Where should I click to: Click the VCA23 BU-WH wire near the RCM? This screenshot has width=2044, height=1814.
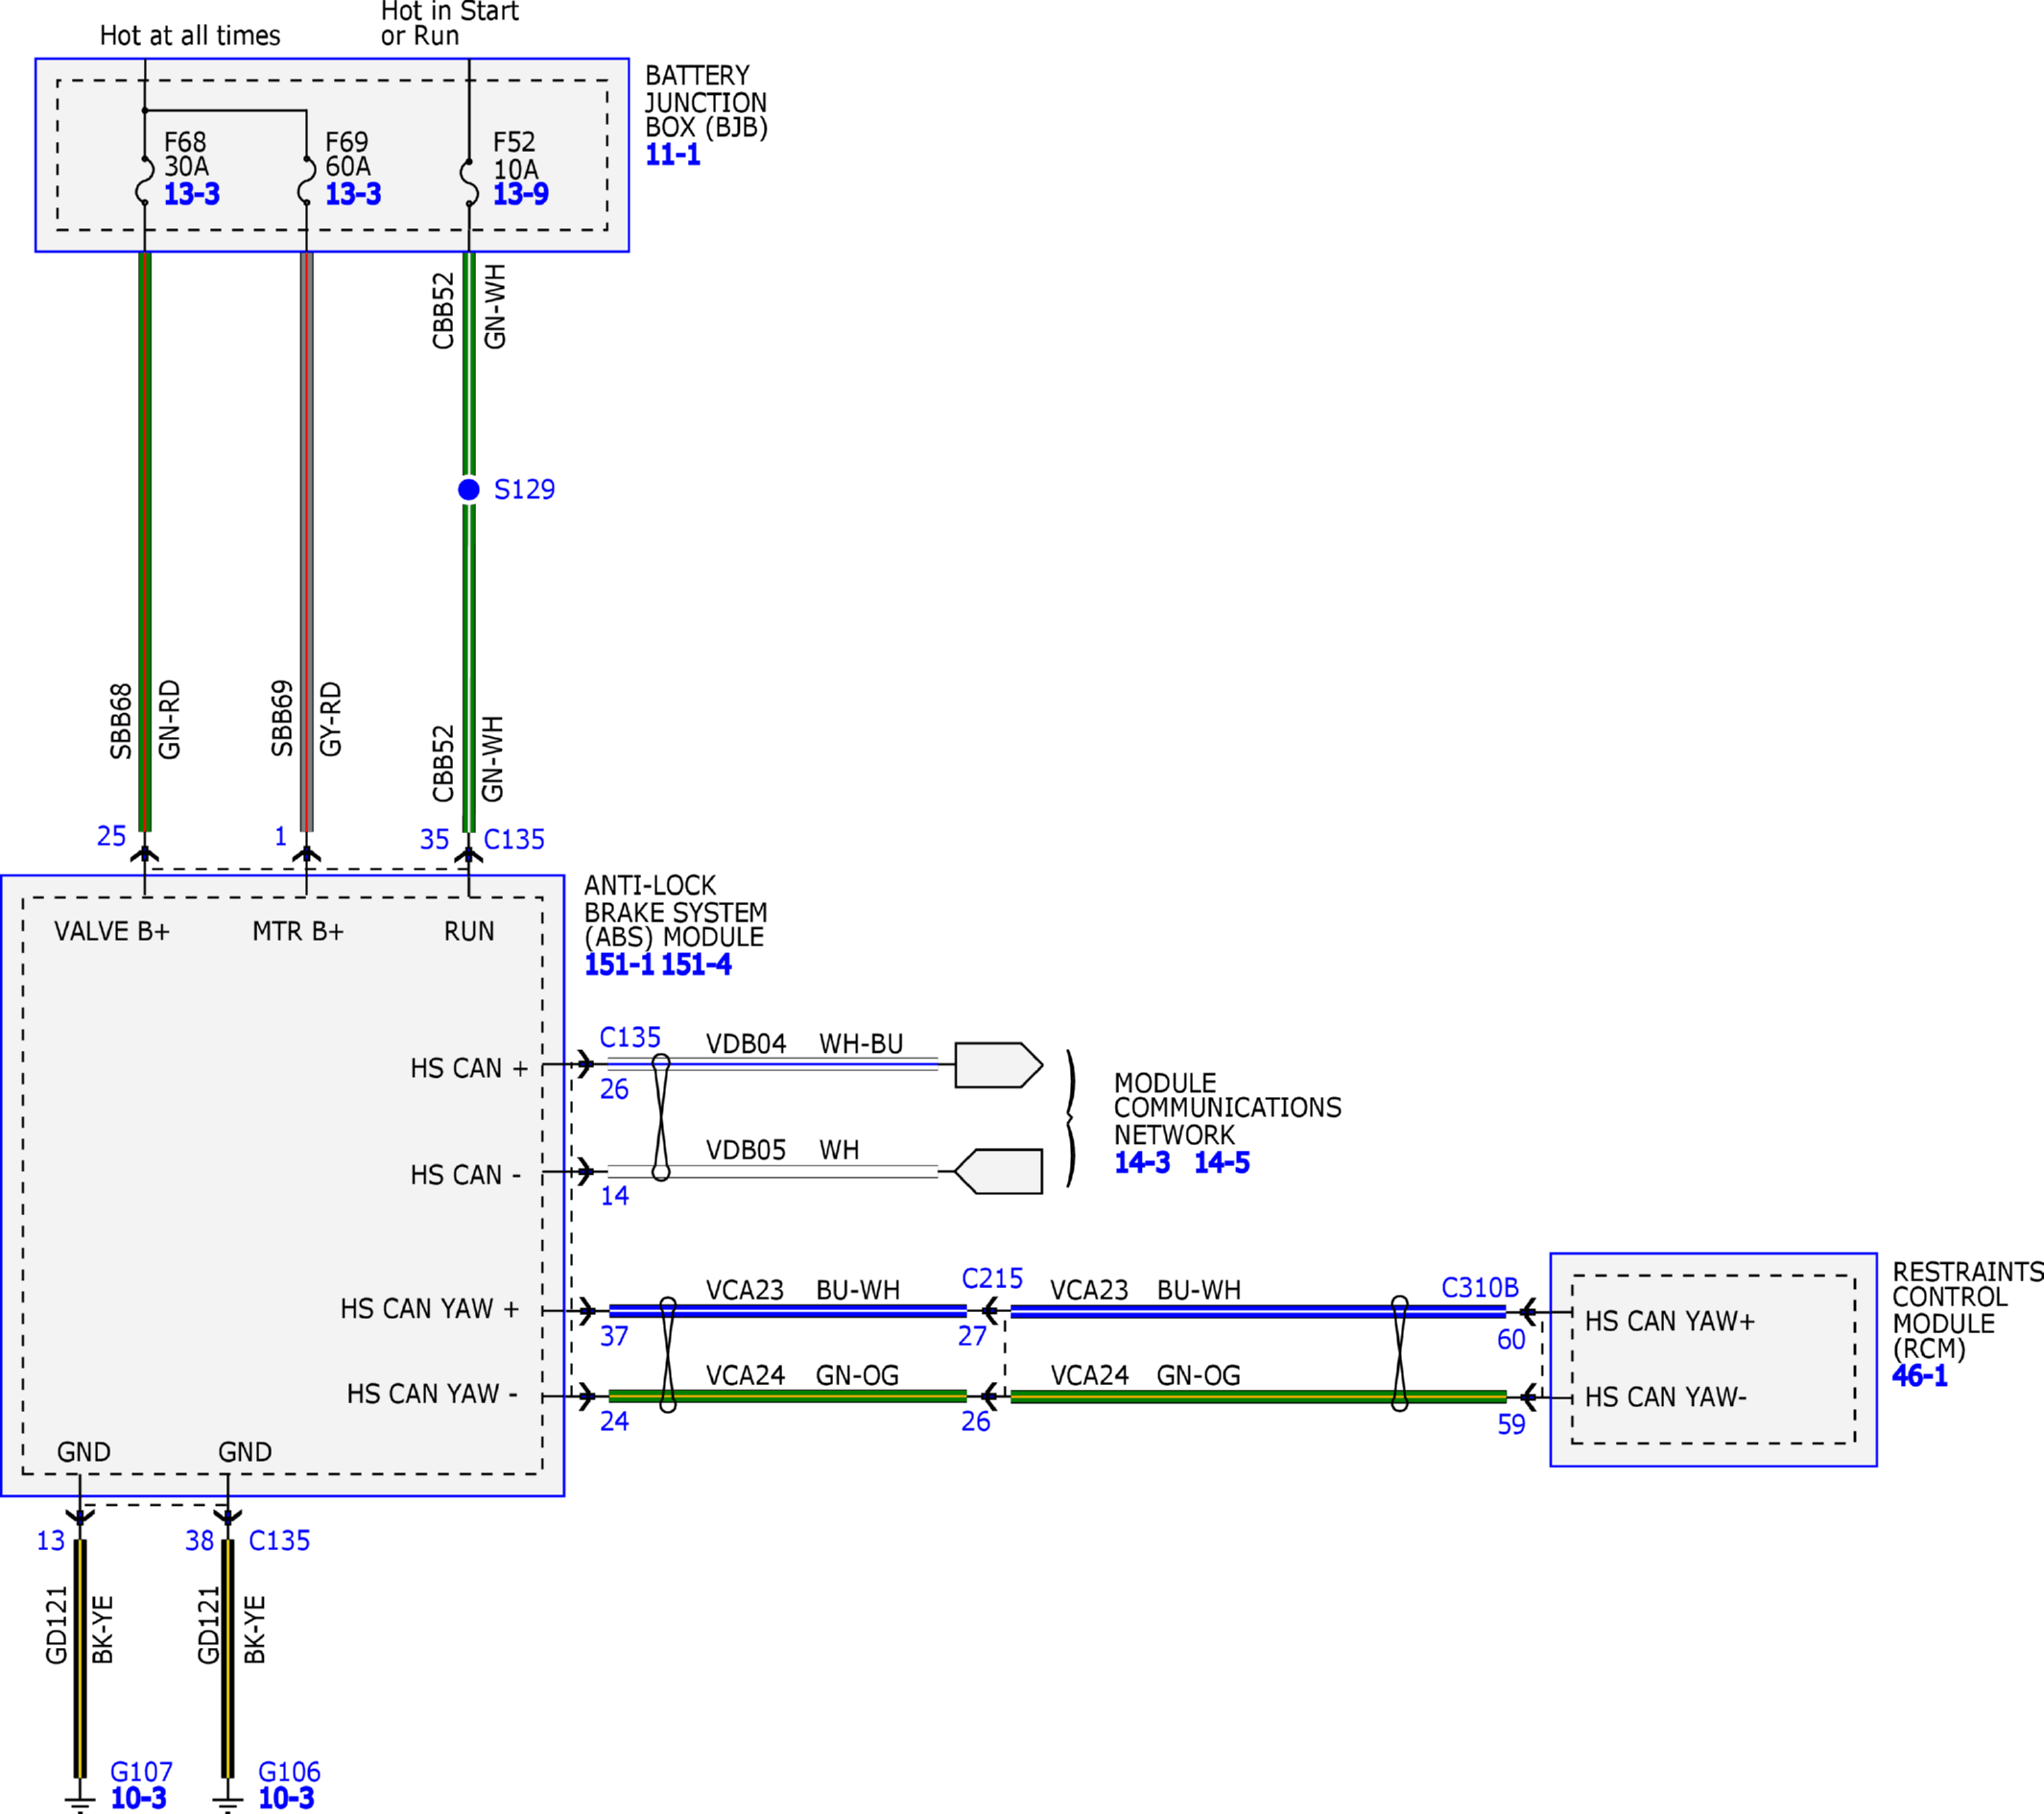coord(1258,1311)
